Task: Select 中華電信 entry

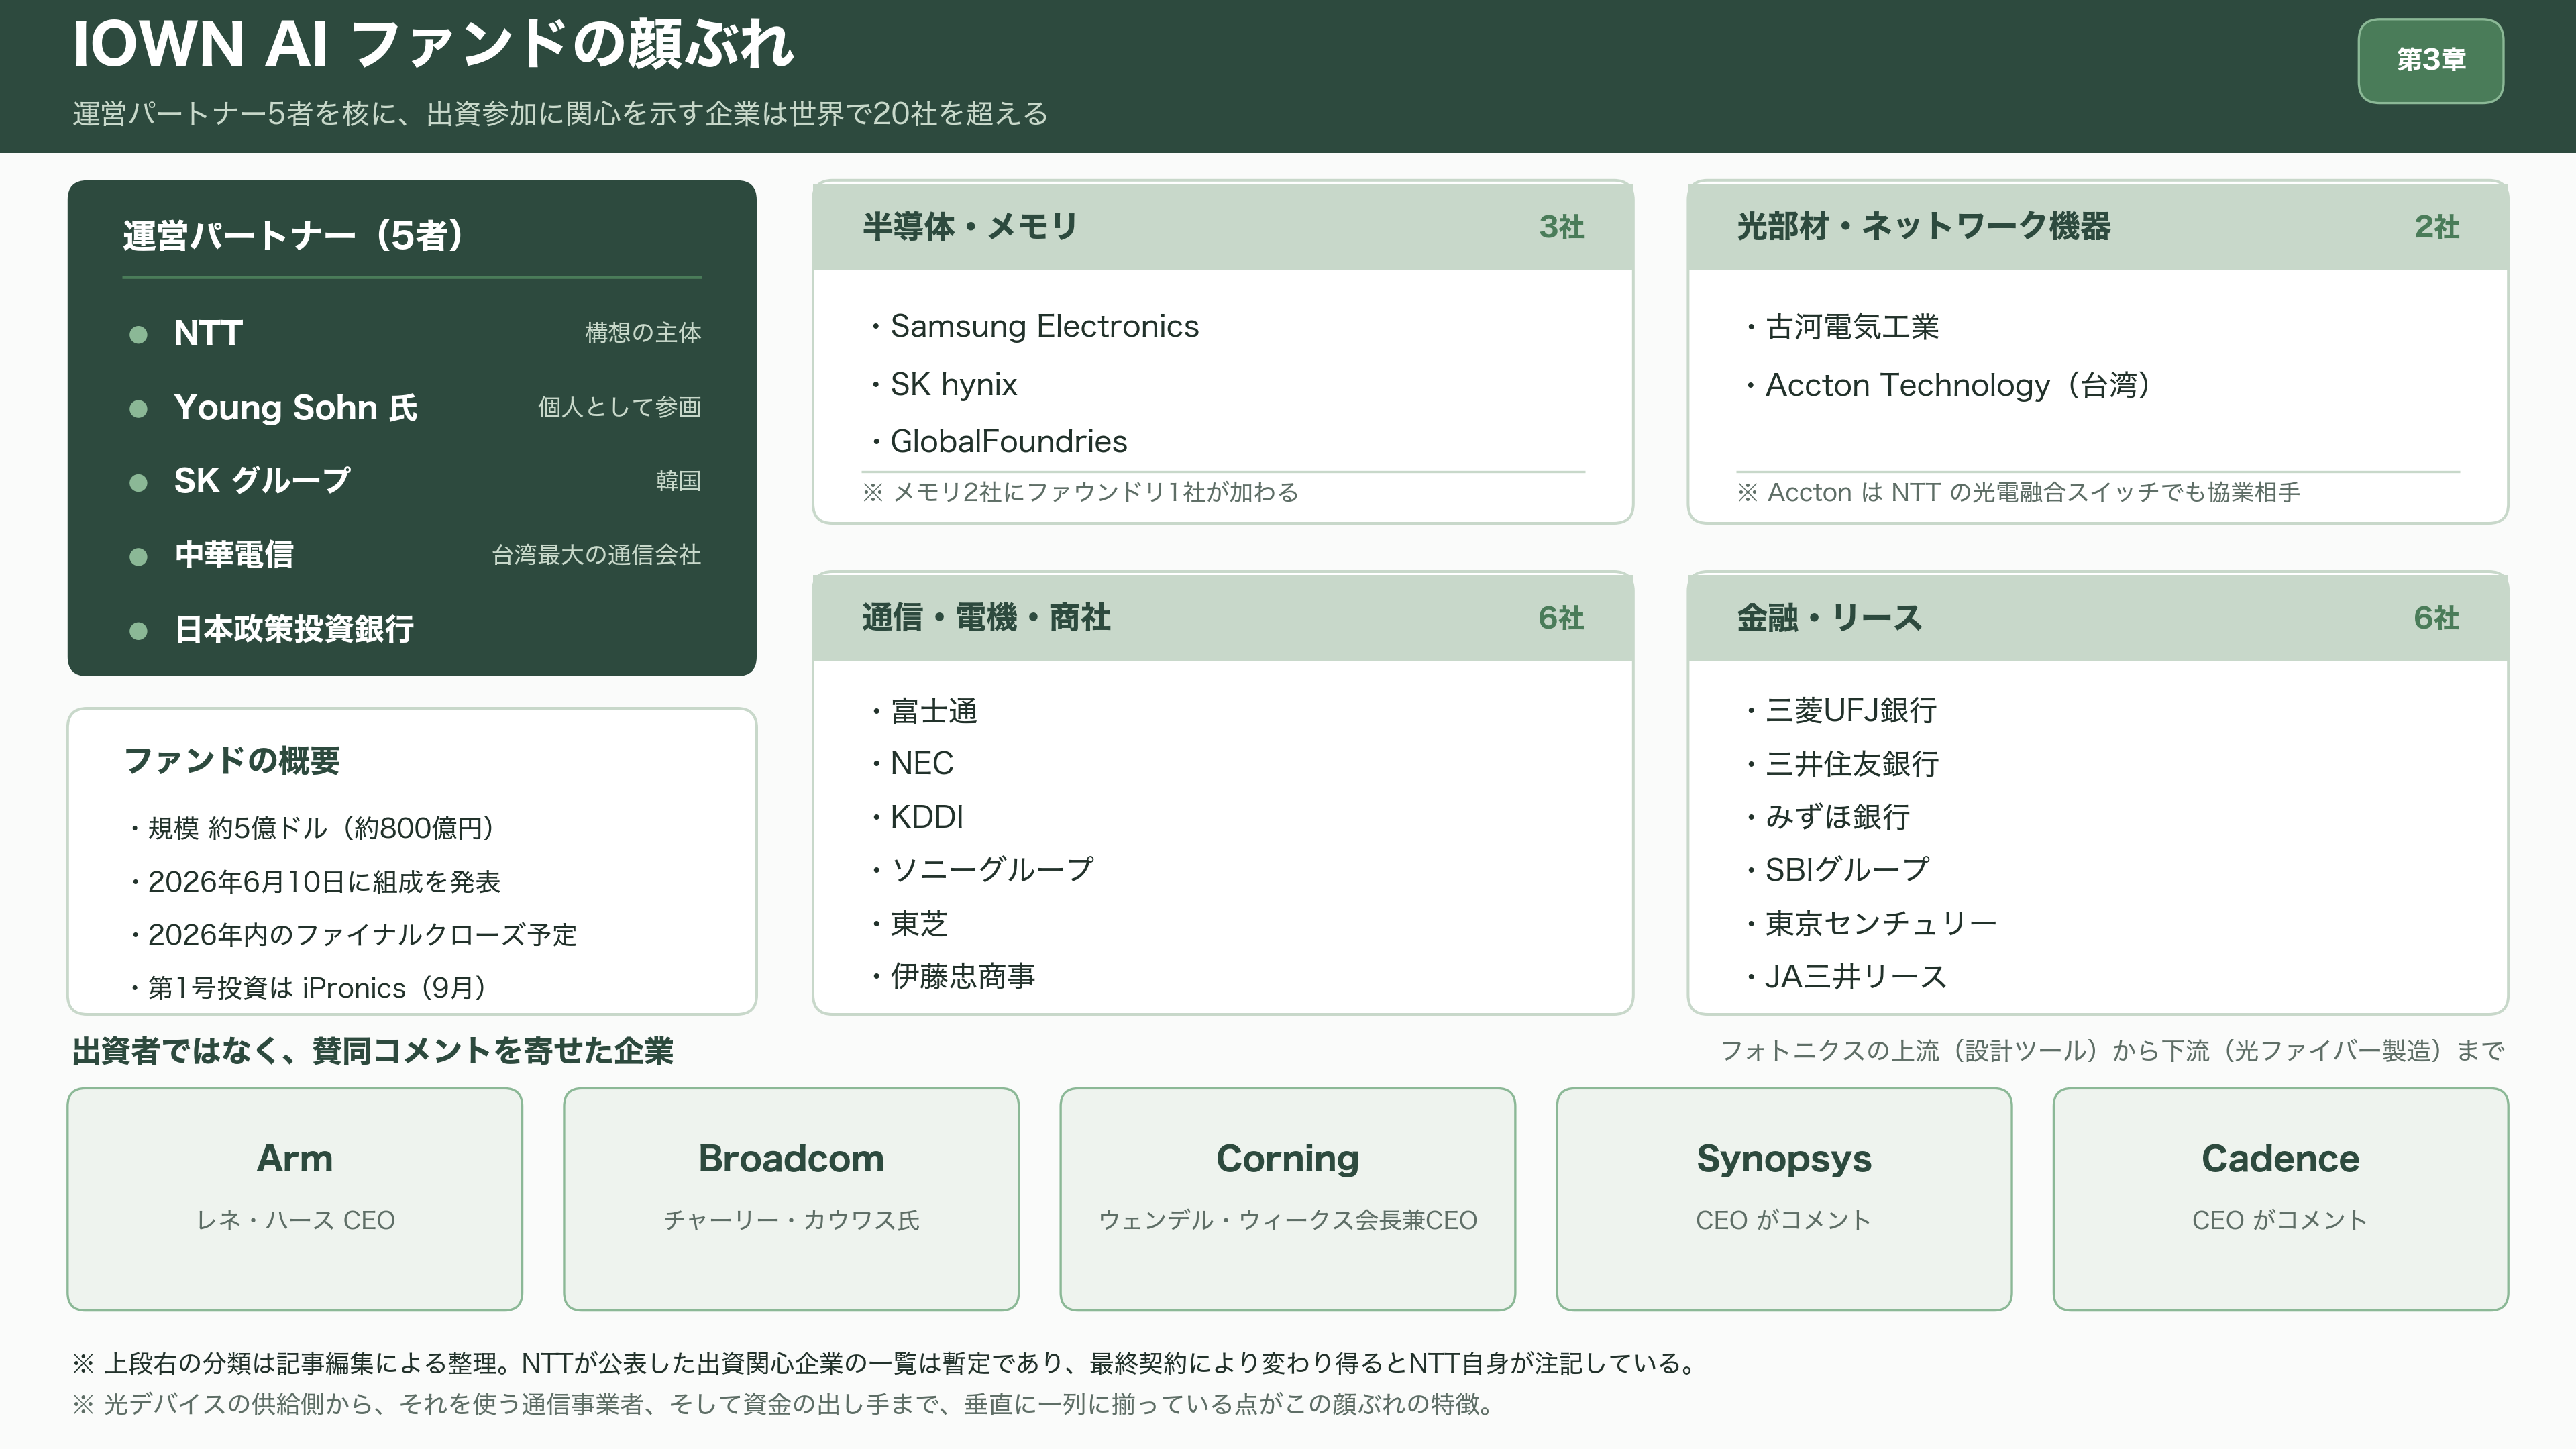Action: [234, 555]
